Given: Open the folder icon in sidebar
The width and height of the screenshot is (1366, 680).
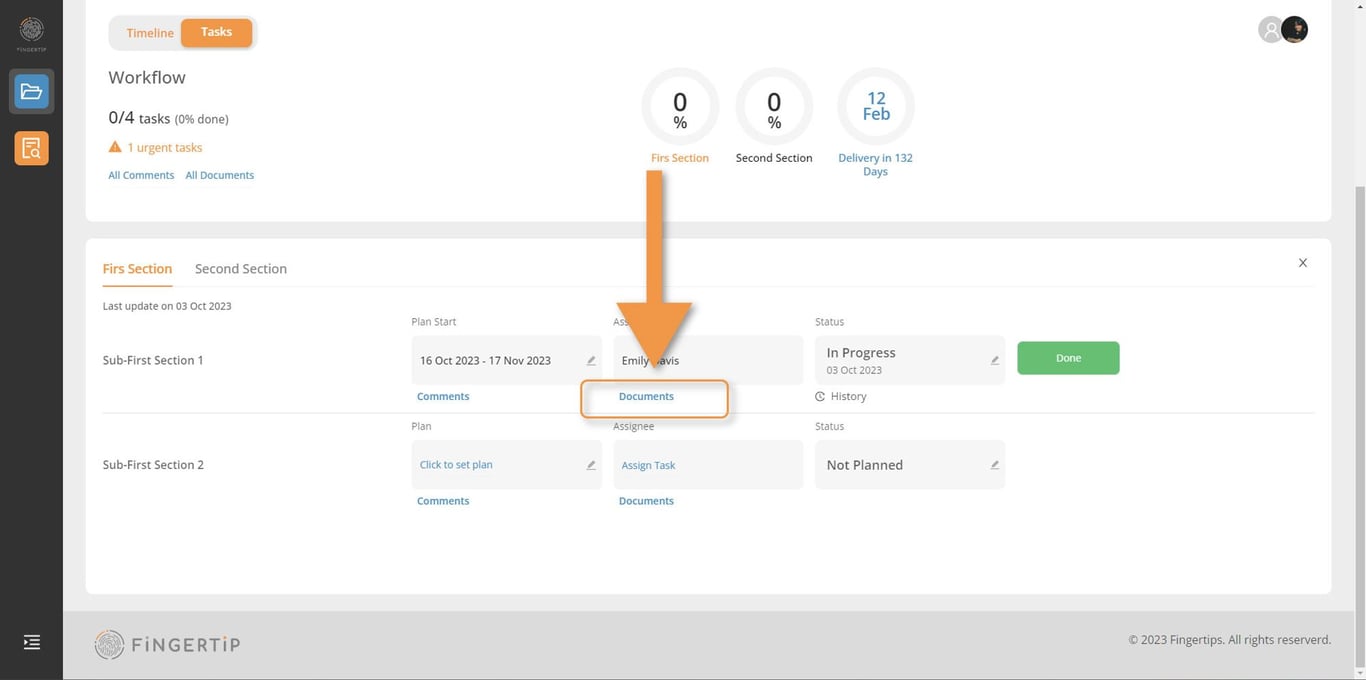Looking at the screenshot, I should click(x=31, y=92).
